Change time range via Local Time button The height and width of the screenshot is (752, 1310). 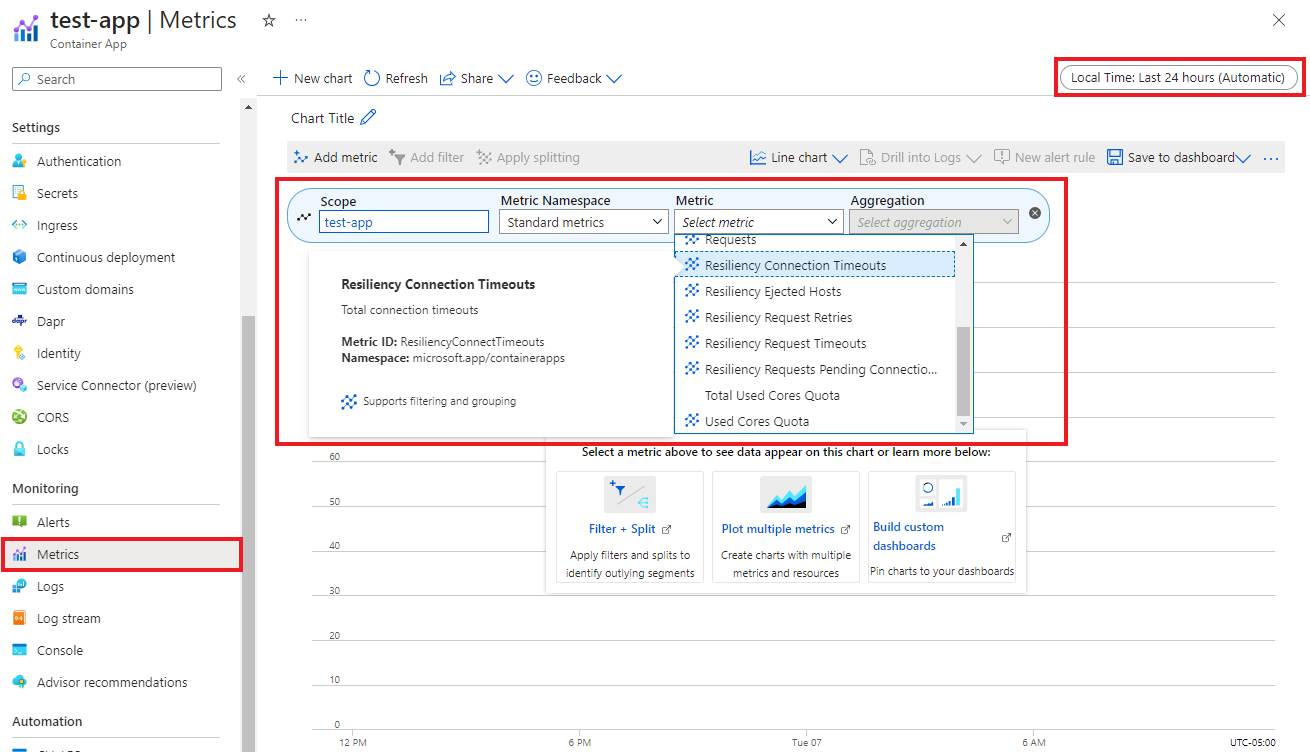tap(1178, 77)
